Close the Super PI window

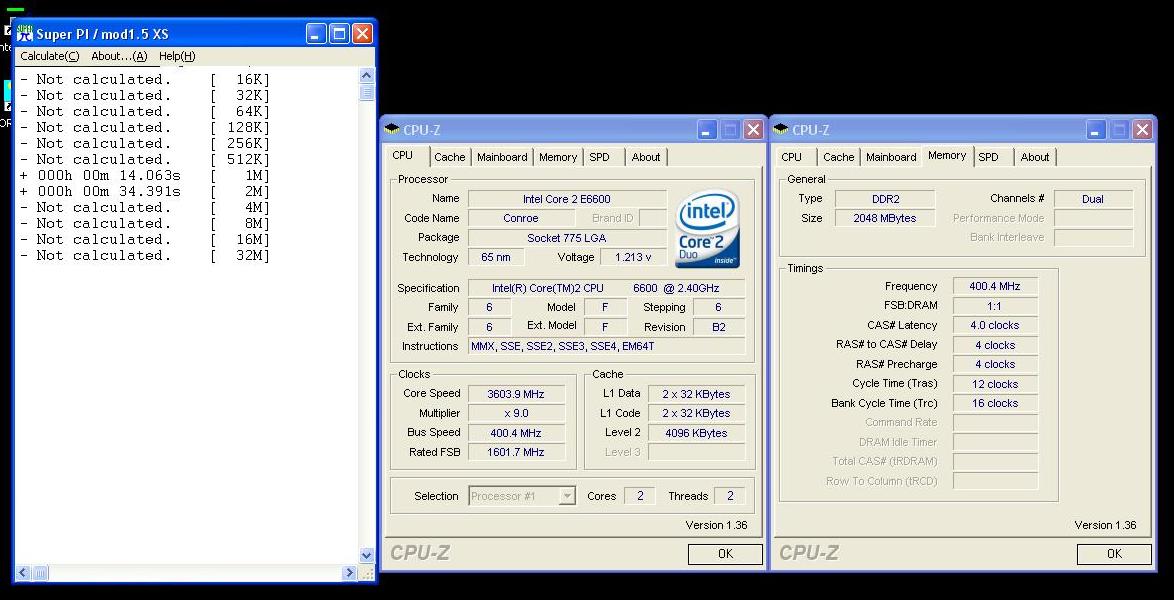tap(362, 33)
